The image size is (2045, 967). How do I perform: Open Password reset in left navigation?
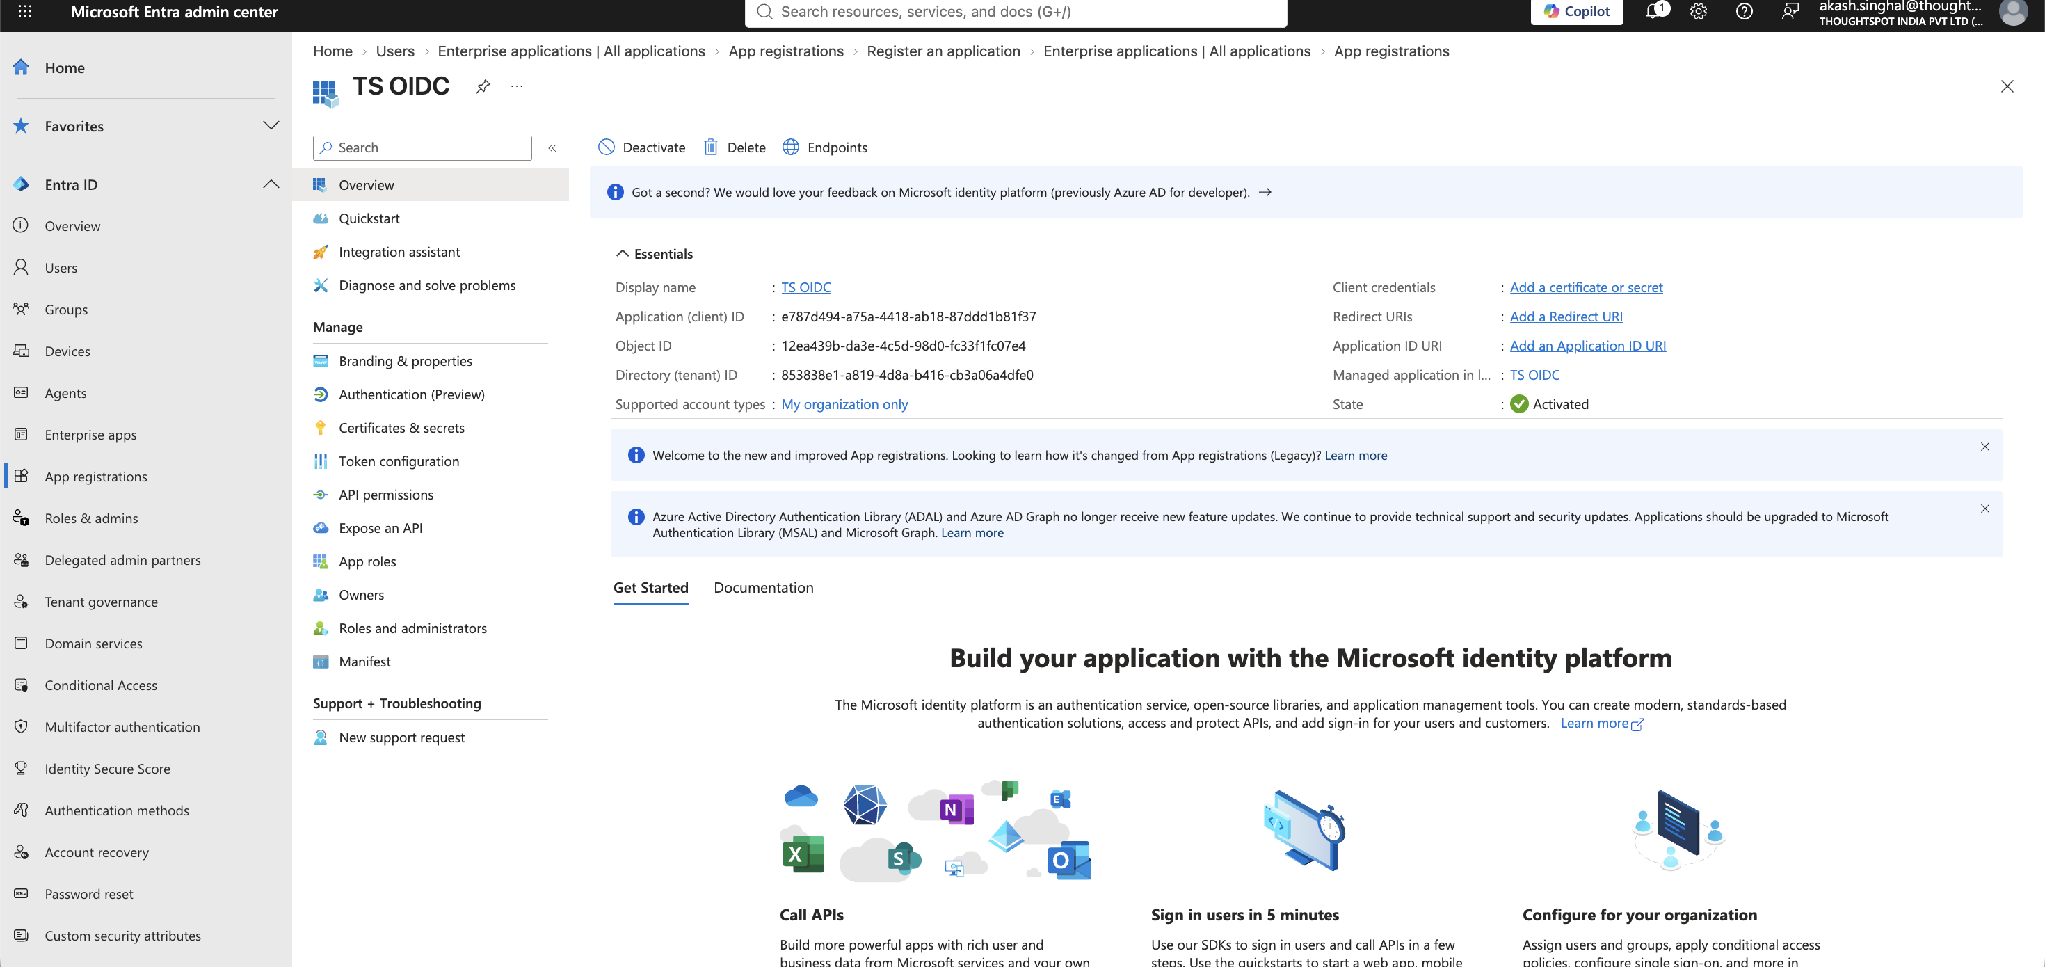tap(89, 895)
